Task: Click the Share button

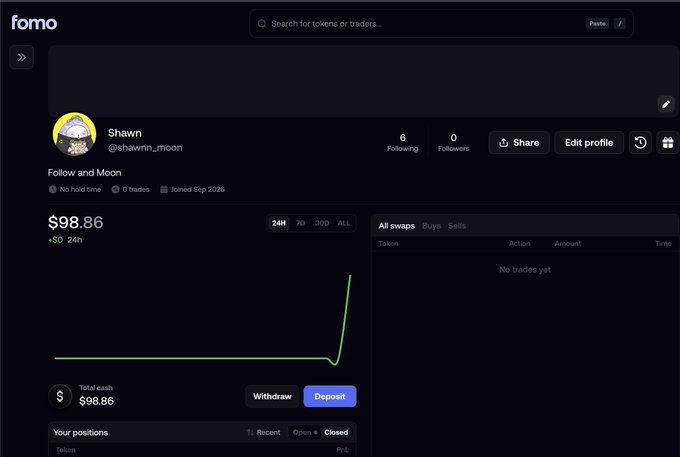Action: pos(519,143)
